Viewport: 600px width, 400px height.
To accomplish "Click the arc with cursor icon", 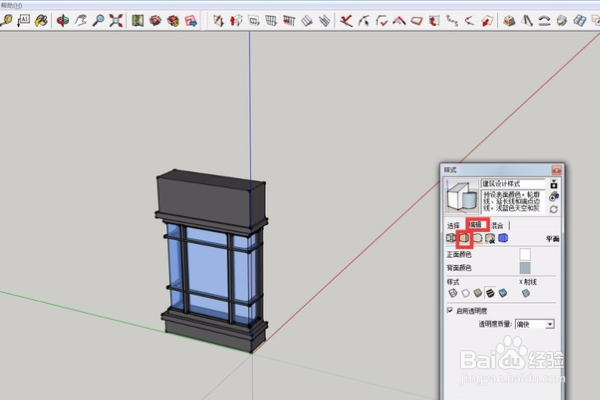I will tap(364, 20).
